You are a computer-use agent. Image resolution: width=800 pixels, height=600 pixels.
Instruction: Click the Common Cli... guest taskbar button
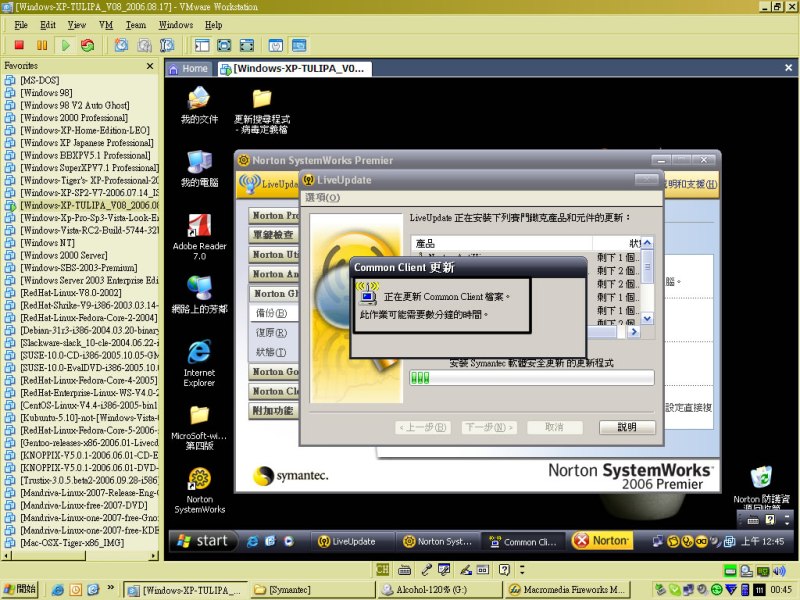tap(524, 541)
